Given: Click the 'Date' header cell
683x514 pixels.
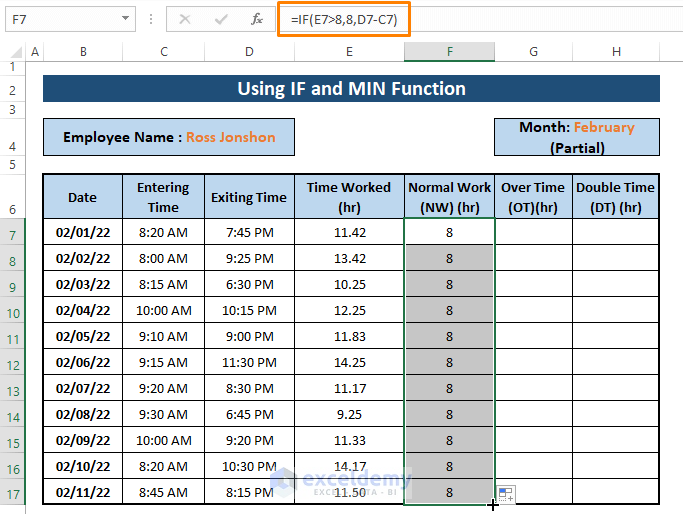Looking at the screenshot, I should [x=83, y=197].
